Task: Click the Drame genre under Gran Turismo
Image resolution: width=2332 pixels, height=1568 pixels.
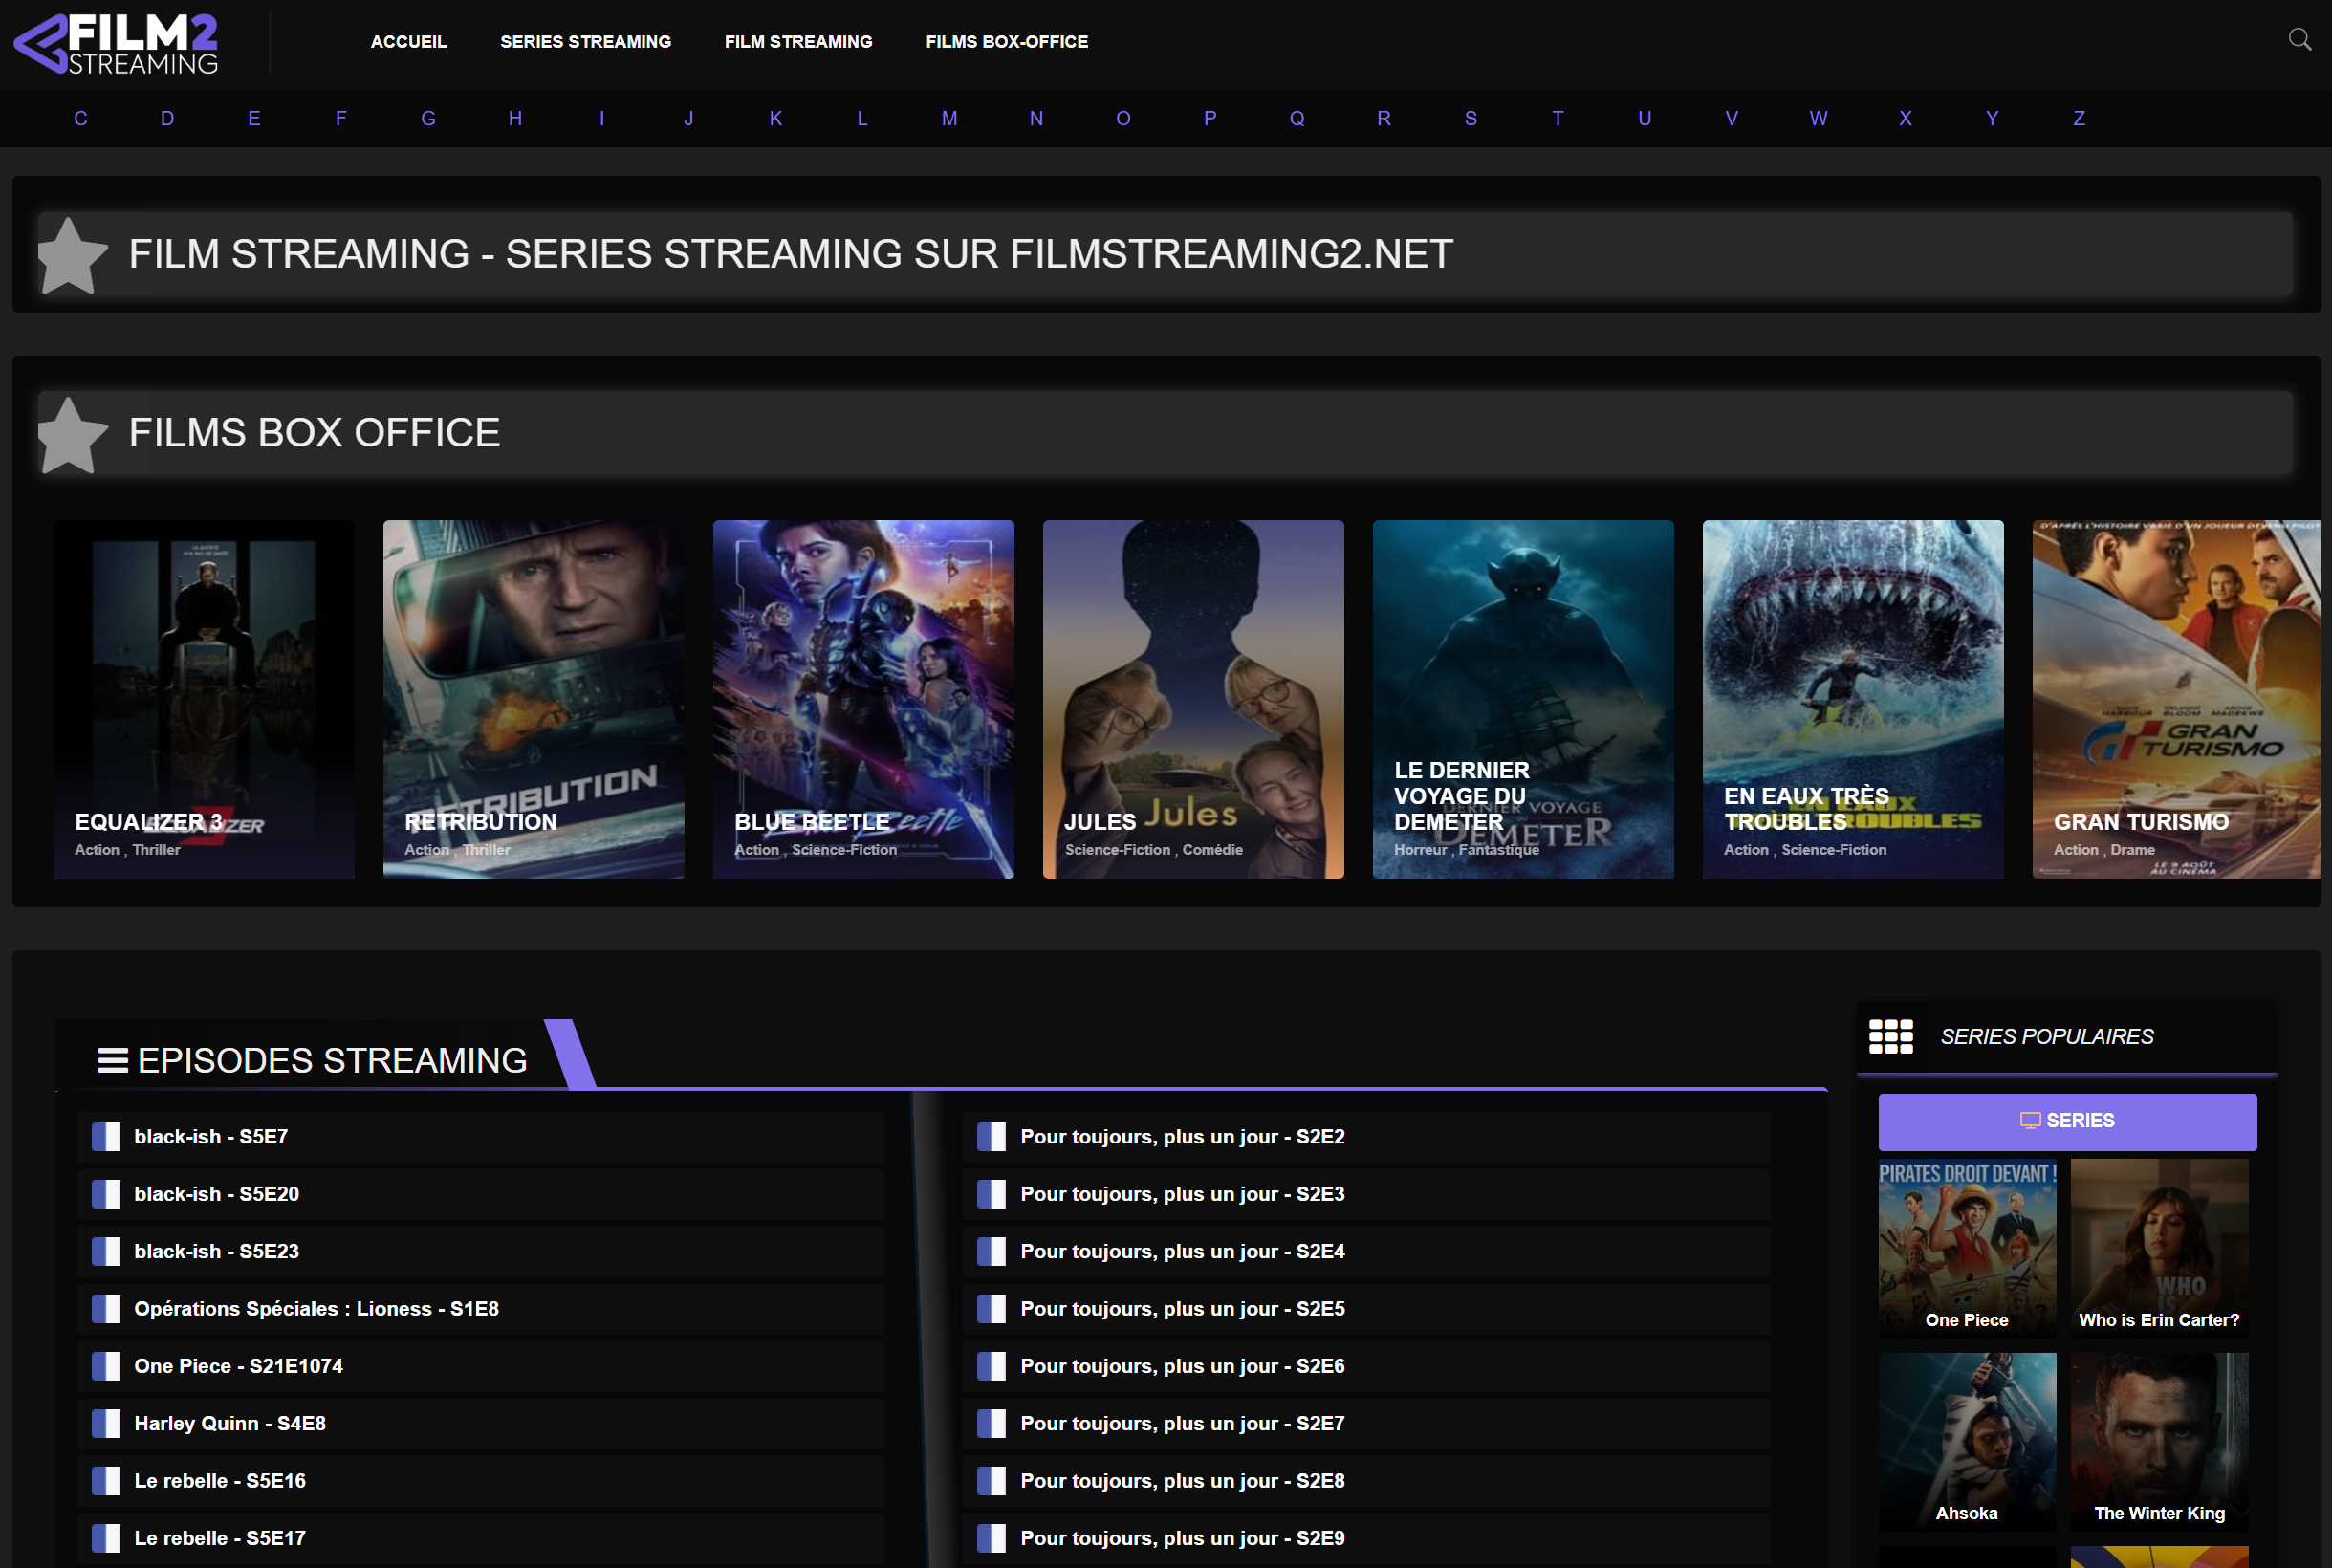Action: pyautogui.click(x=2132, y=850)
